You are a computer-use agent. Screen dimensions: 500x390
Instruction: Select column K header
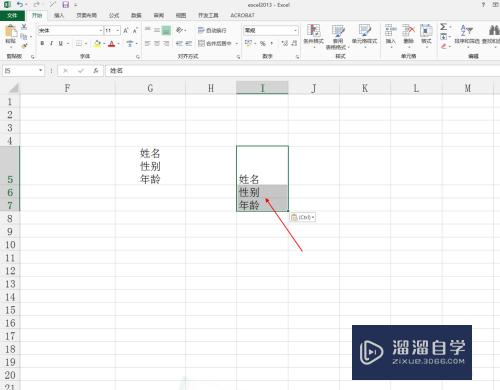click(x=365, y=88)
